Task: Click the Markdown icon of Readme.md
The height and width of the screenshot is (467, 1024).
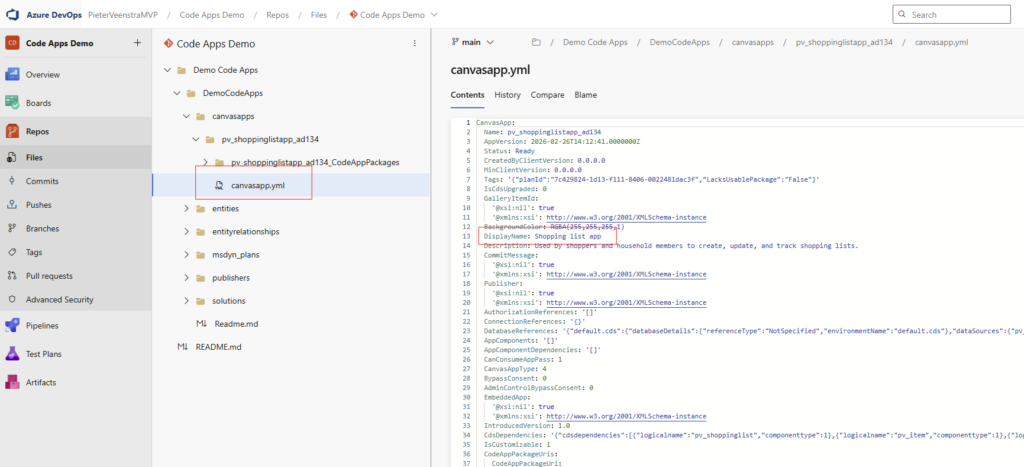Action: tap(201, 324)
